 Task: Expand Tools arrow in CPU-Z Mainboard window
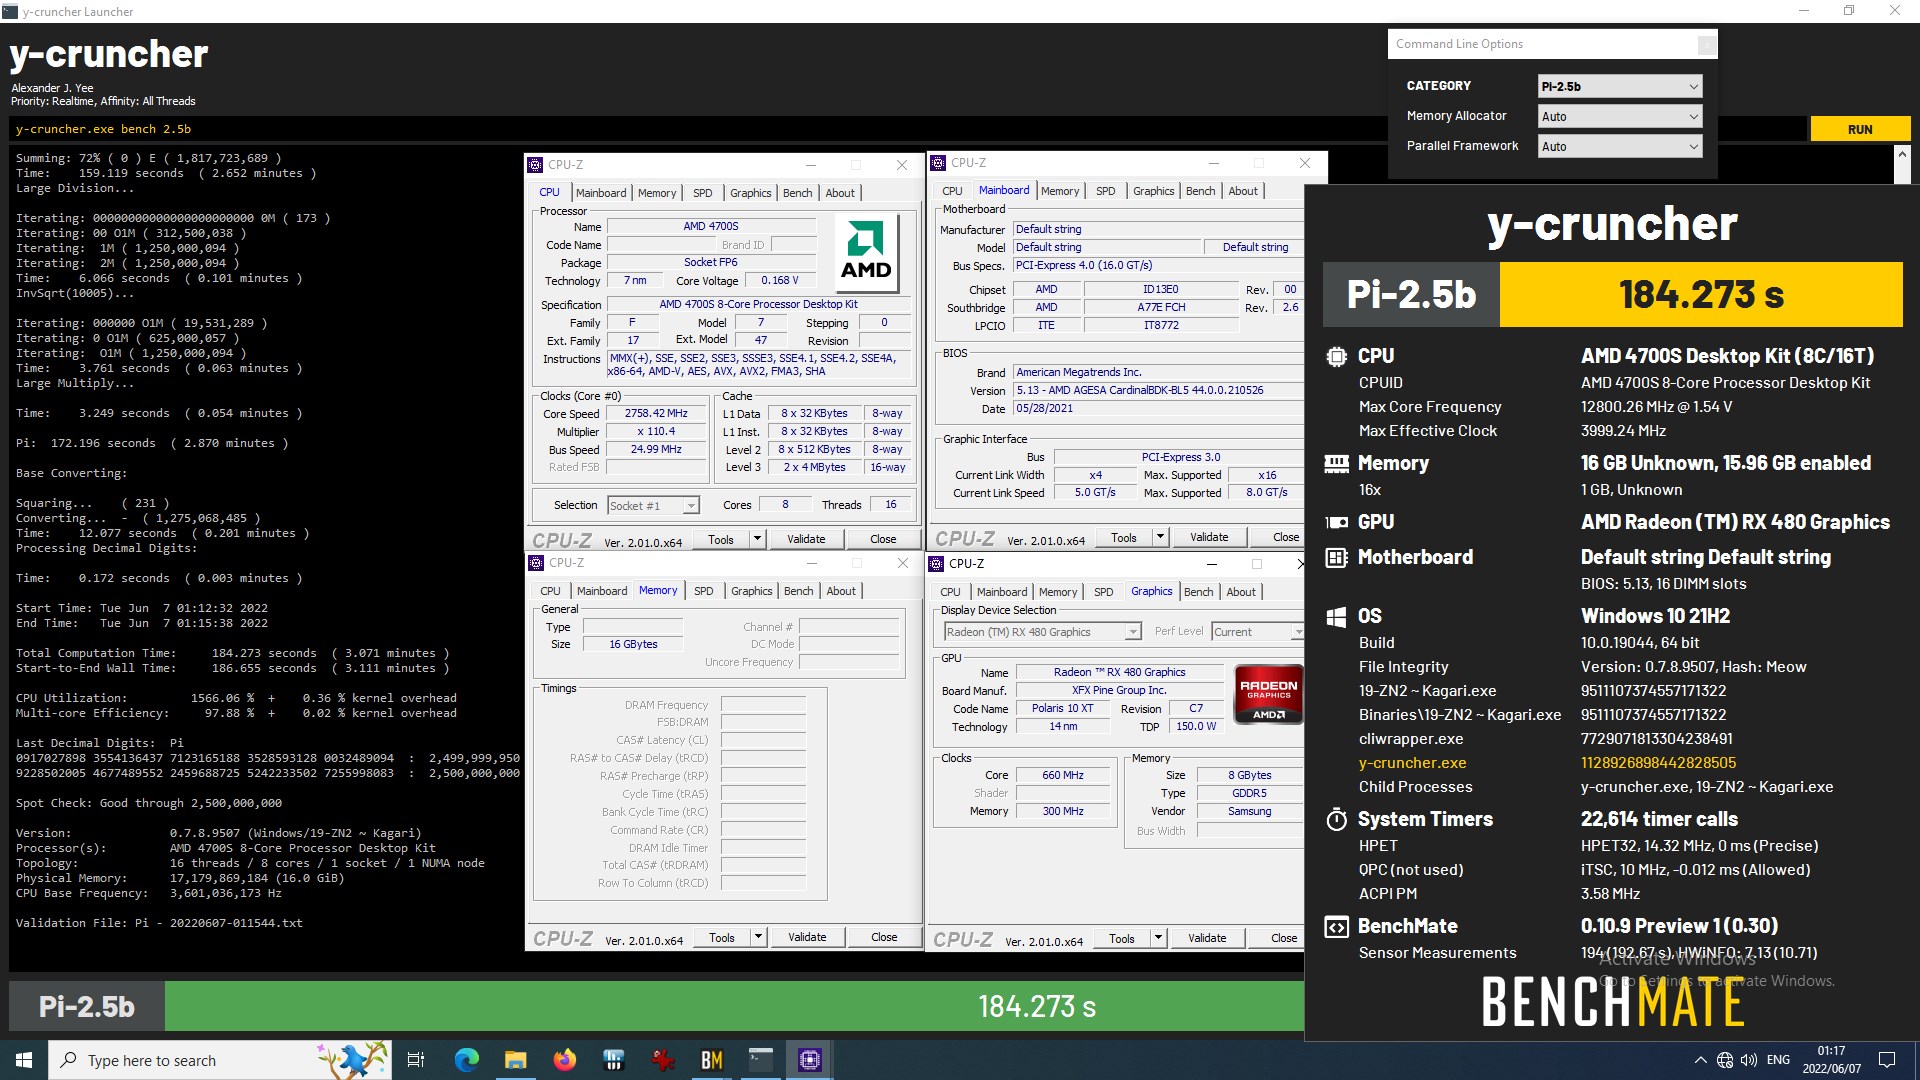[1160, 537]
